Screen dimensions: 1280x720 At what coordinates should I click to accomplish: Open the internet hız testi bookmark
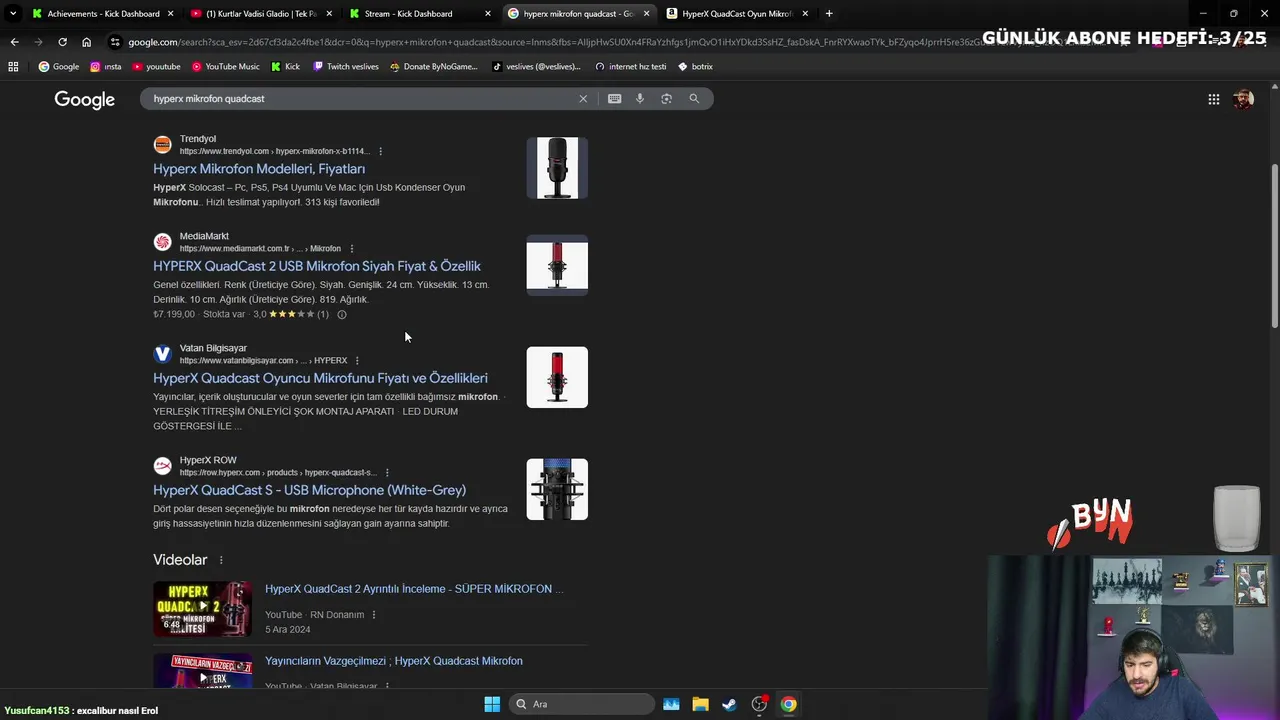[x=630, y=66]
